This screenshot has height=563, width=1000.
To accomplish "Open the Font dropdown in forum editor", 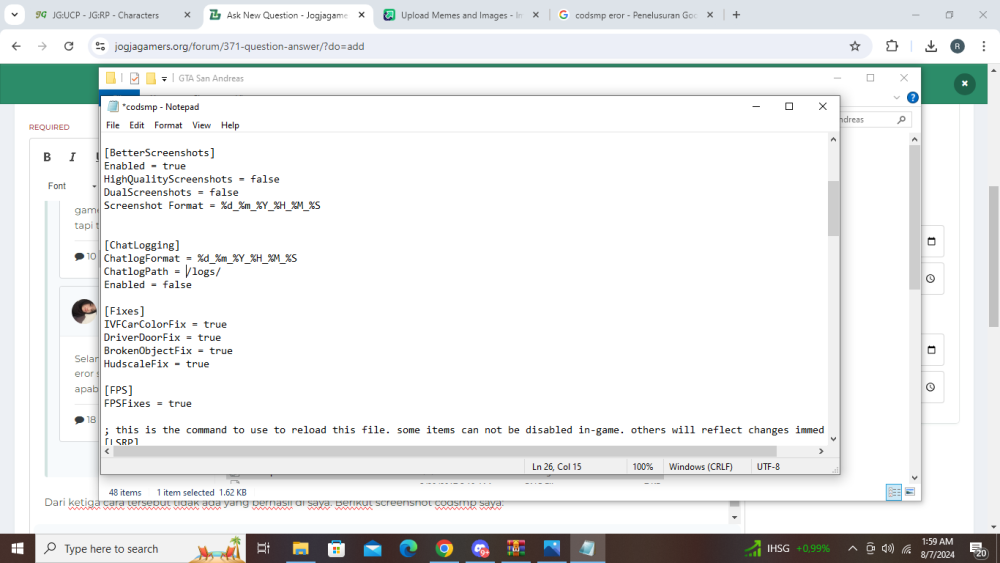I will point(71,186).
